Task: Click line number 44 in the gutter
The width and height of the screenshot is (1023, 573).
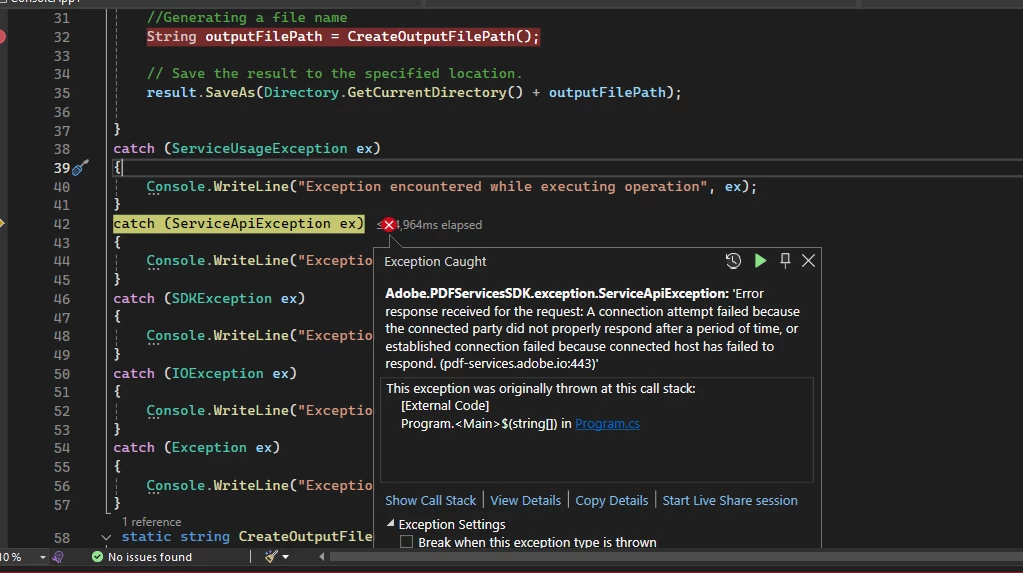Action: click(x=61, y=261)
